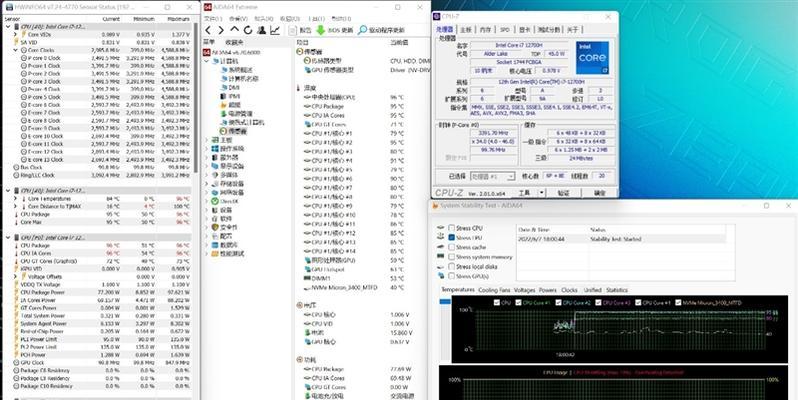
Task: Select the Ring/LLC Clock row in HWiNFO
Action: click(x=98, y=175)
